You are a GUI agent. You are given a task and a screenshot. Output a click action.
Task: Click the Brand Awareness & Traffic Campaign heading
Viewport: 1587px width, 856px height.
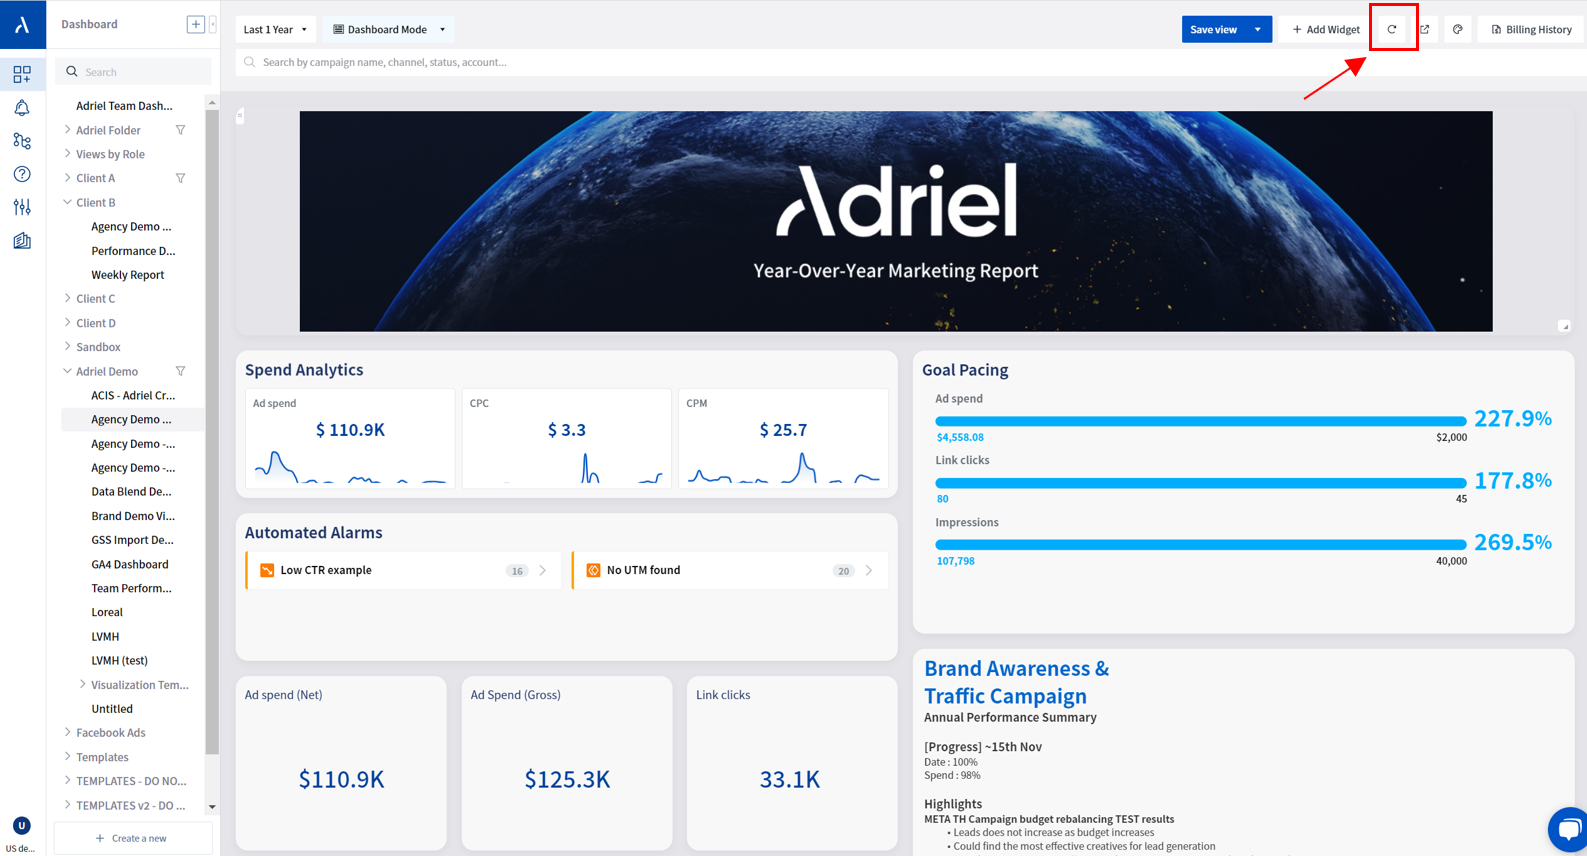click(1016, 682)
